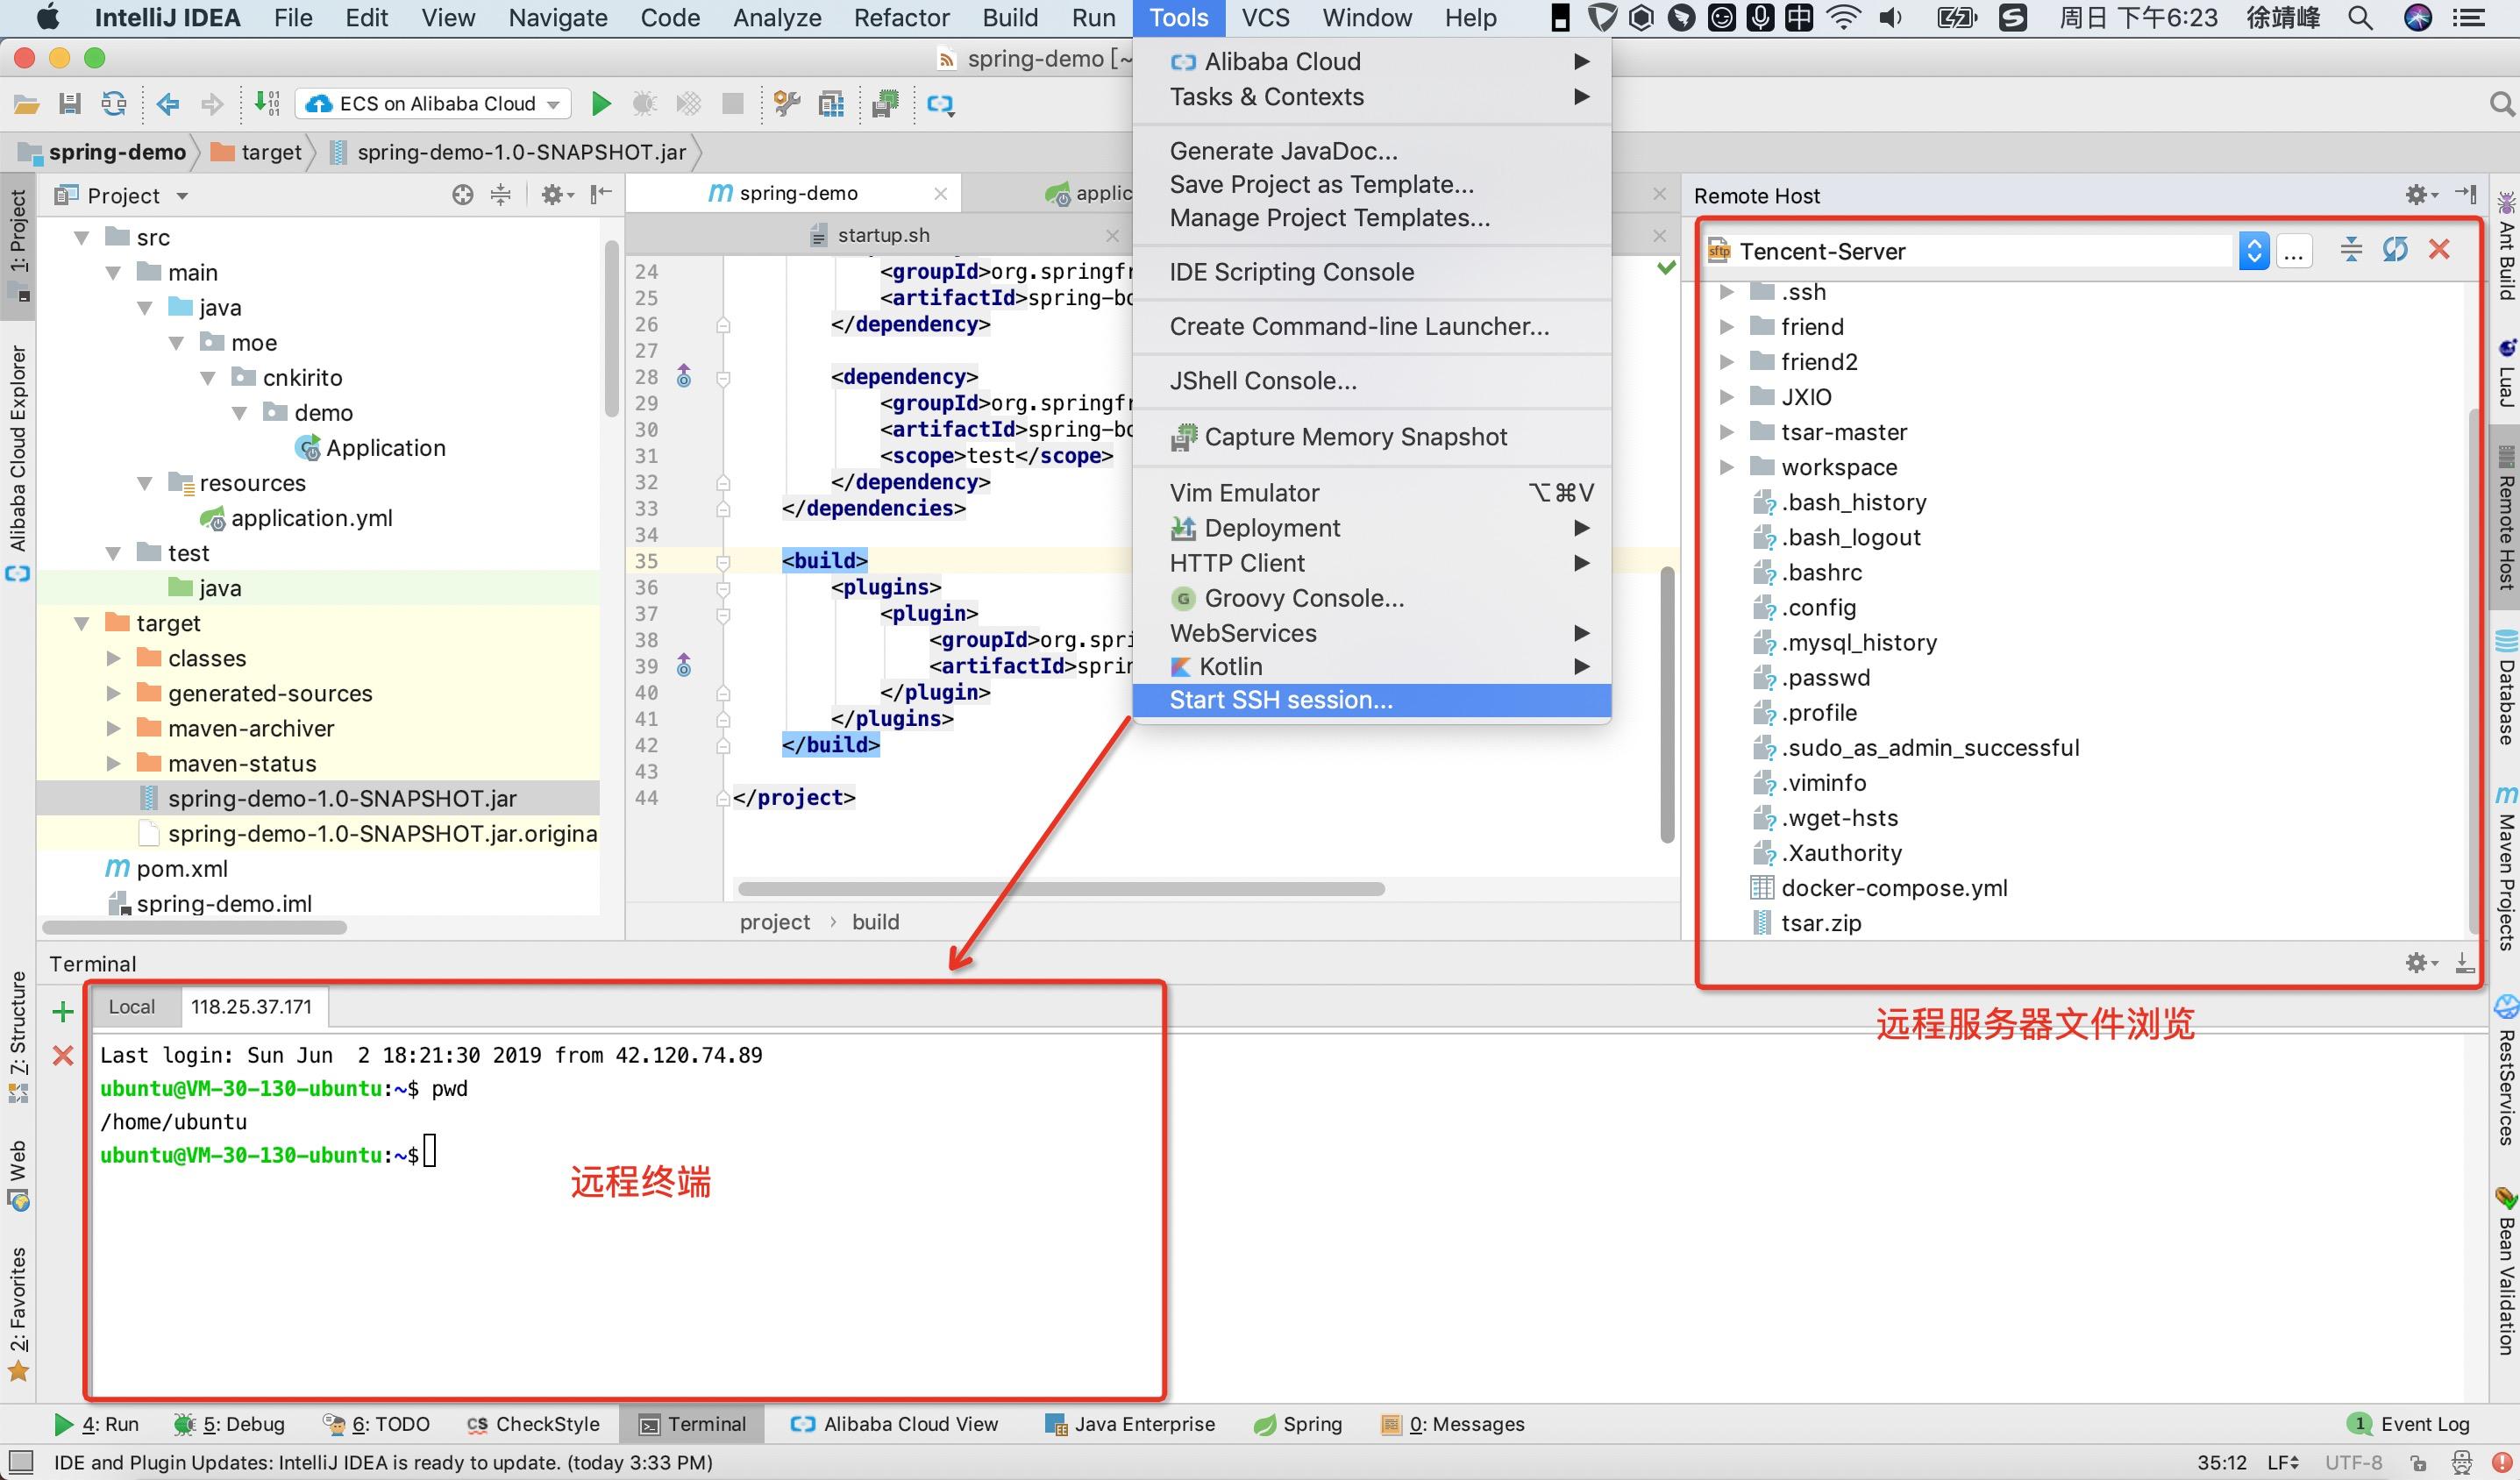Click the Synchronize icon in main toolbar
Viewport: 2520px width, 1480px height.
[114, 104]
